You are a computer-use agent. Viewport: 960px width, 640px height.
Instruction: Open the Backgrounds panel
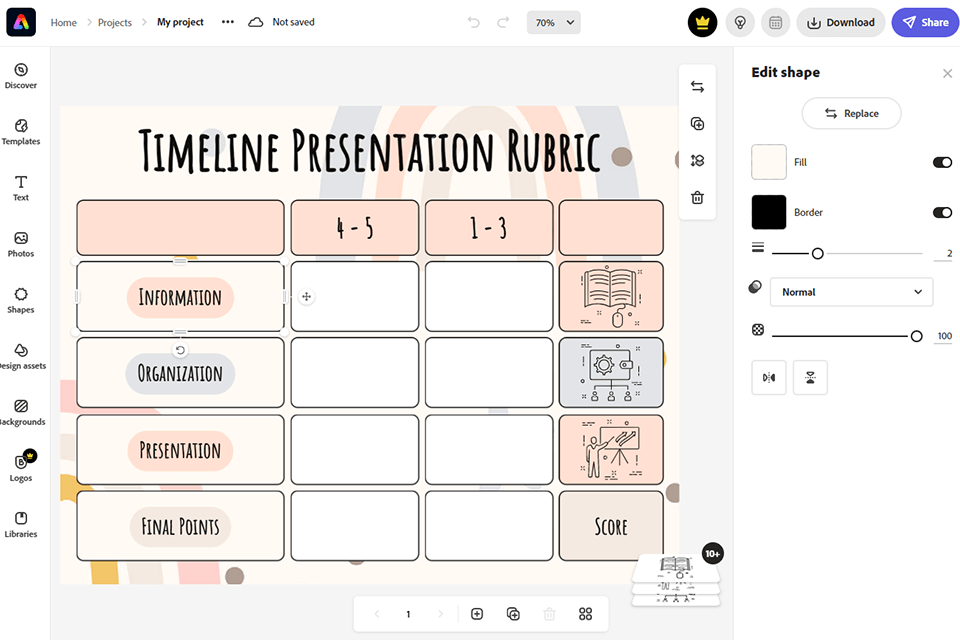pos(21,413)
